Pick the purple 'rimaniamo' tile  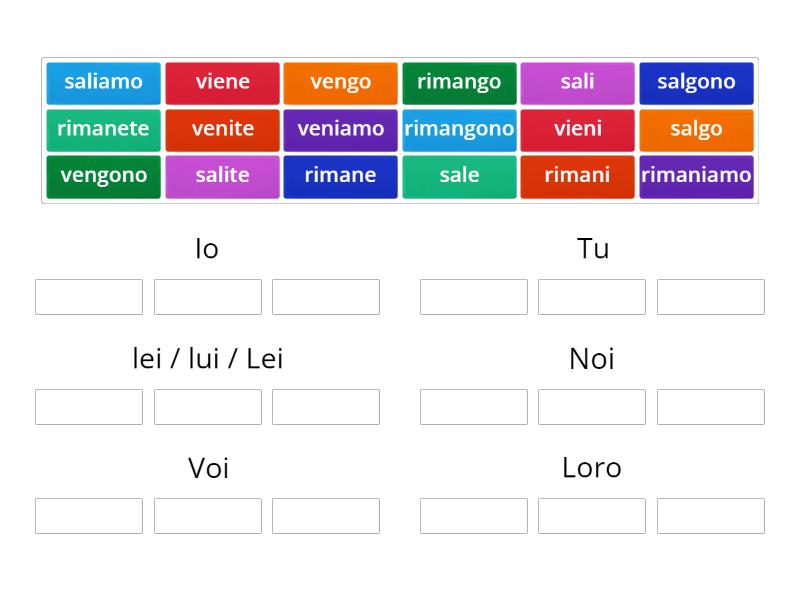coord(696,177)
